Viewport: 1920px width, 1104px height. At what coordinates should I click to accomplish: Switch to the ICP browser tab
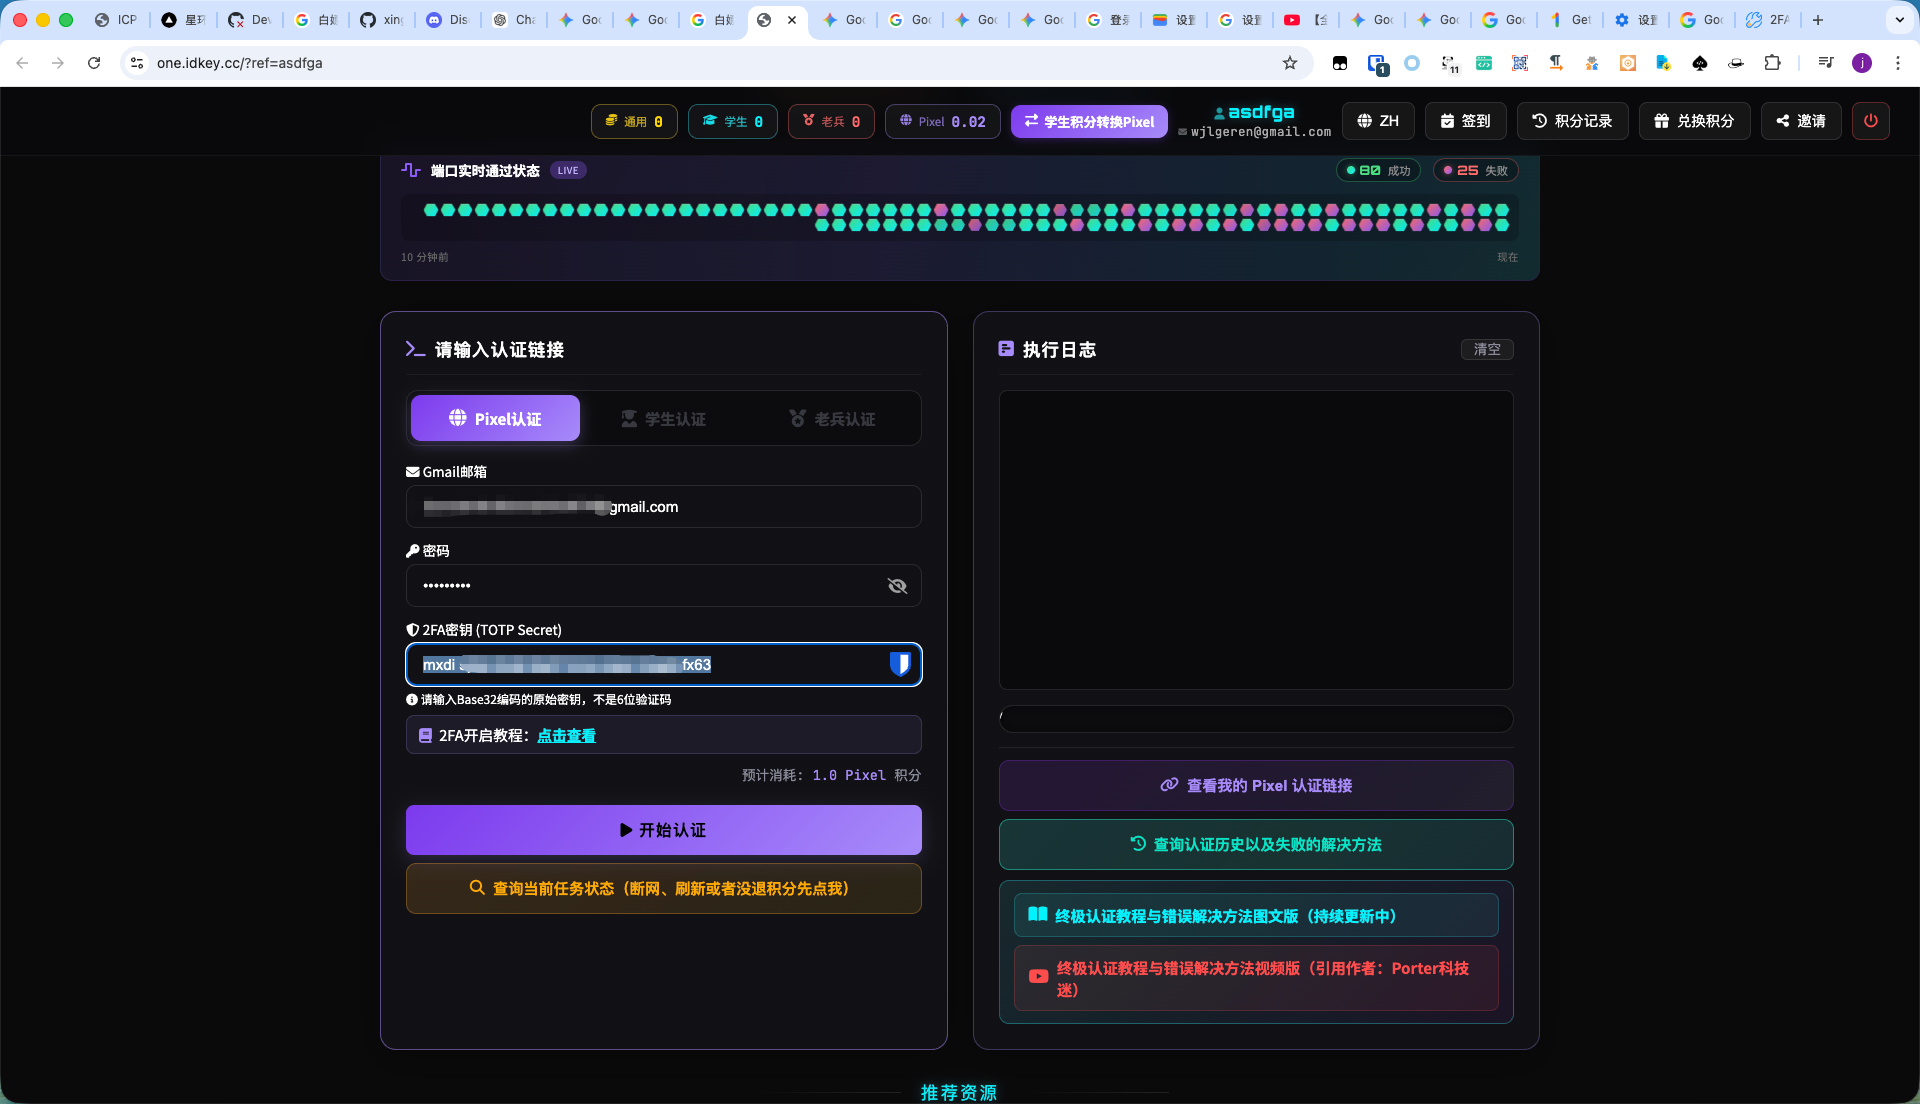[x=116, y=20]
